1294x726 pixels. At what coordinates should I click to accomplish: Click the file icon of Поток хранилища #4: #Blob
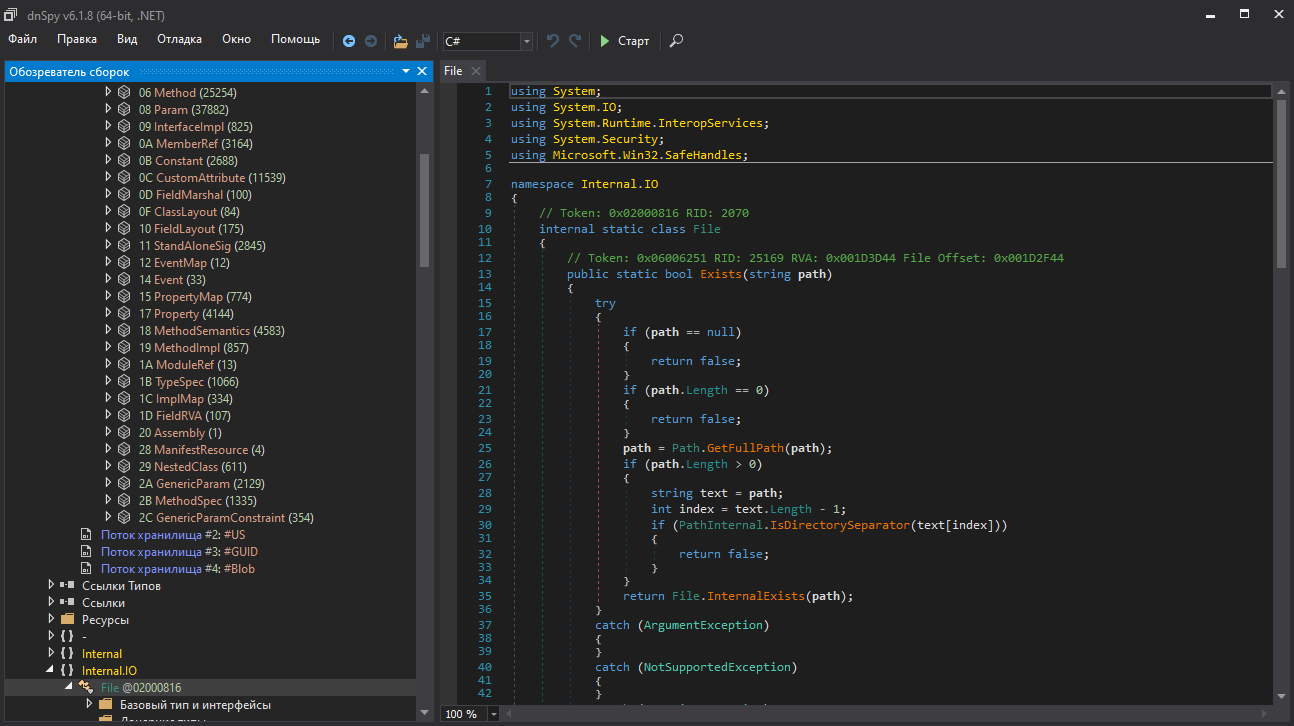click(87, 569)
